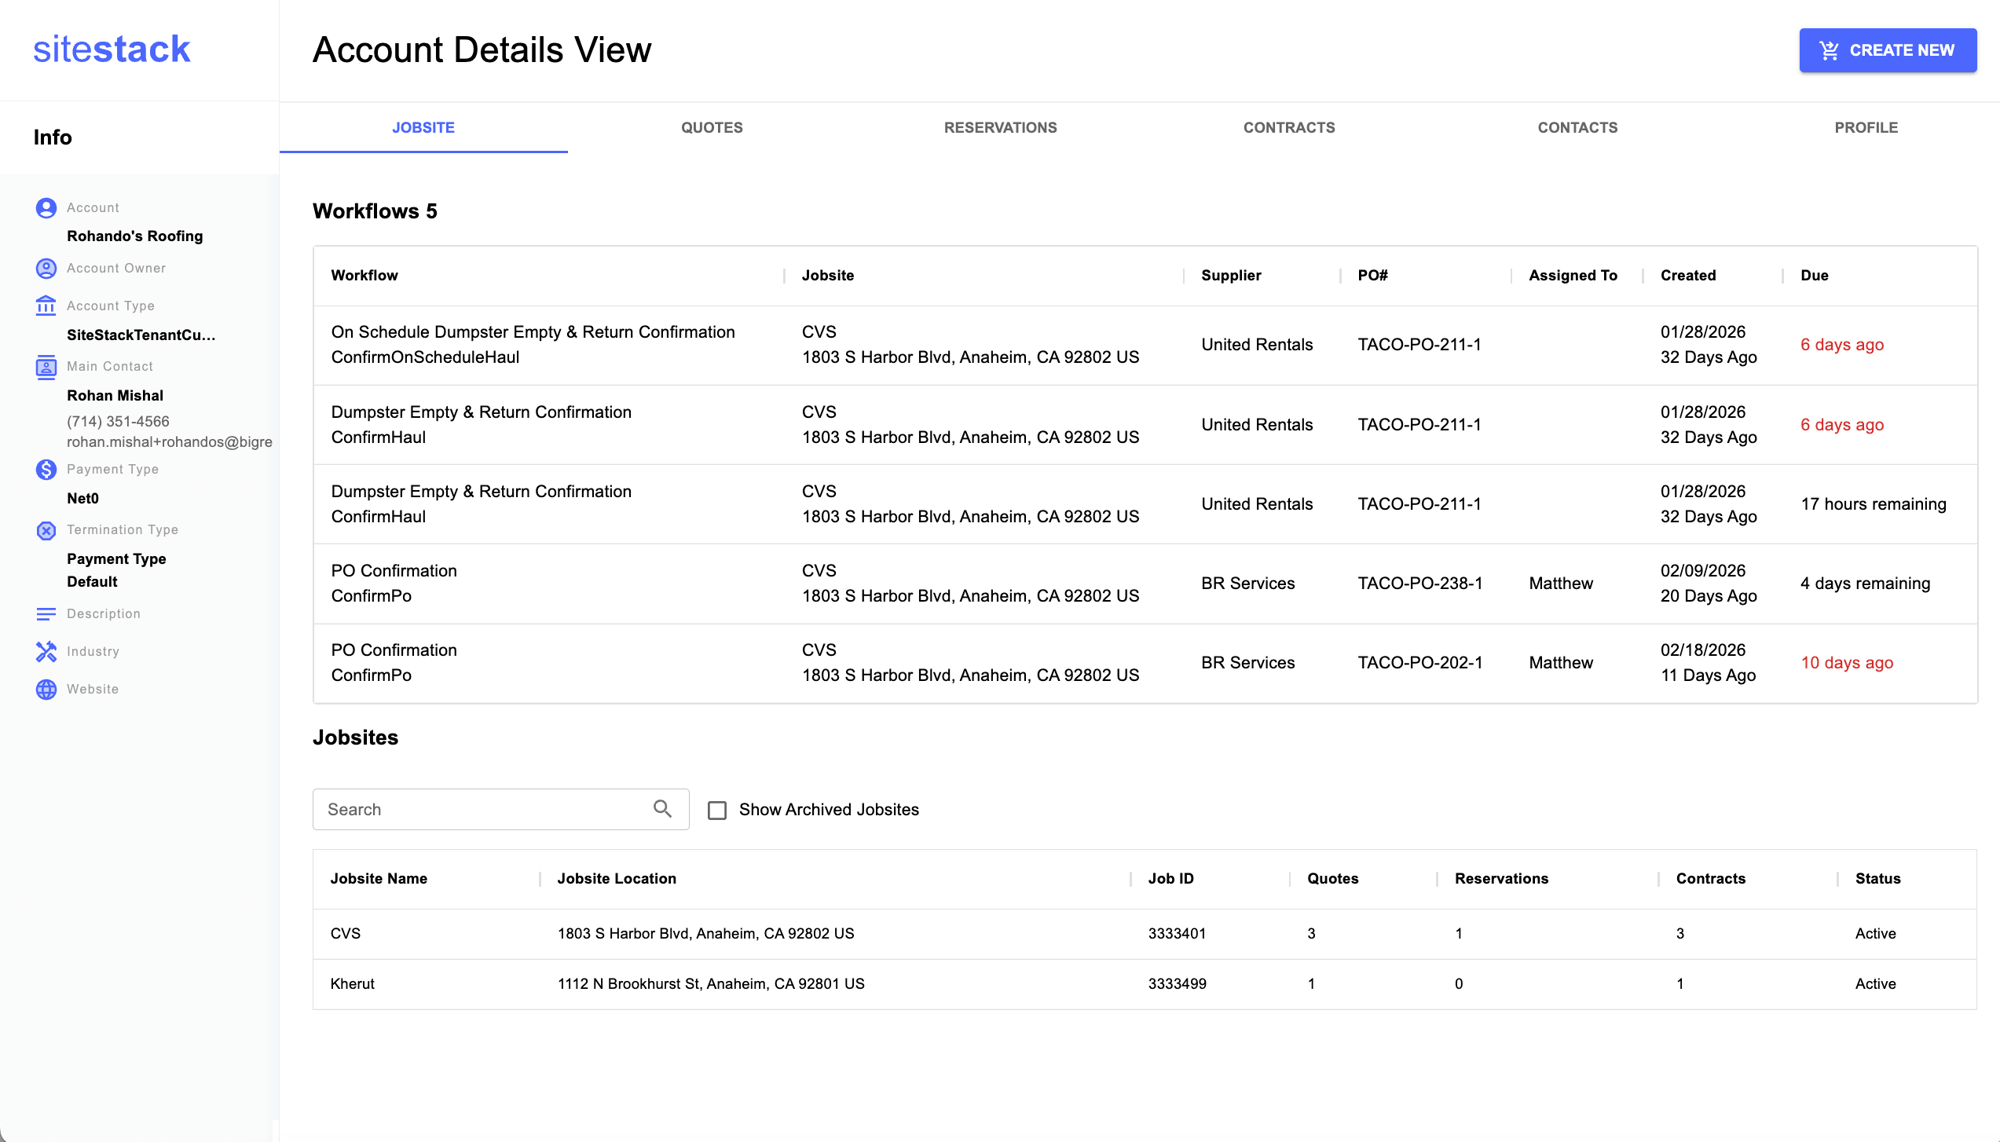2000x1142 pixels.
Task: Open the PROFILE tab
Action: (x=1866, y=127)
